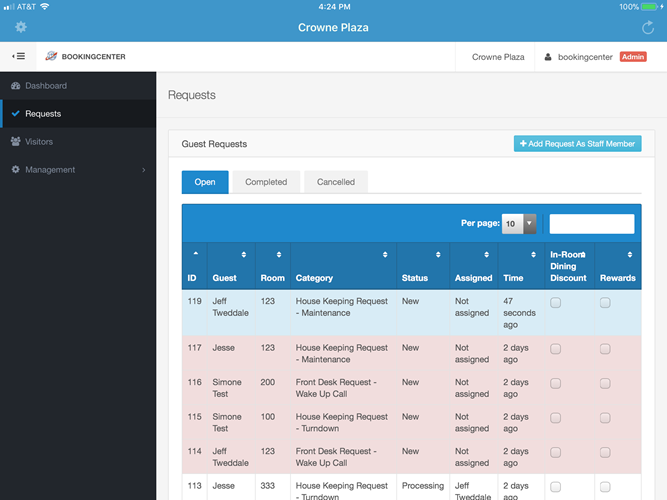
Task: Click Crowne Plaza title in top blue bar
Action: click(x=333, y=28)
